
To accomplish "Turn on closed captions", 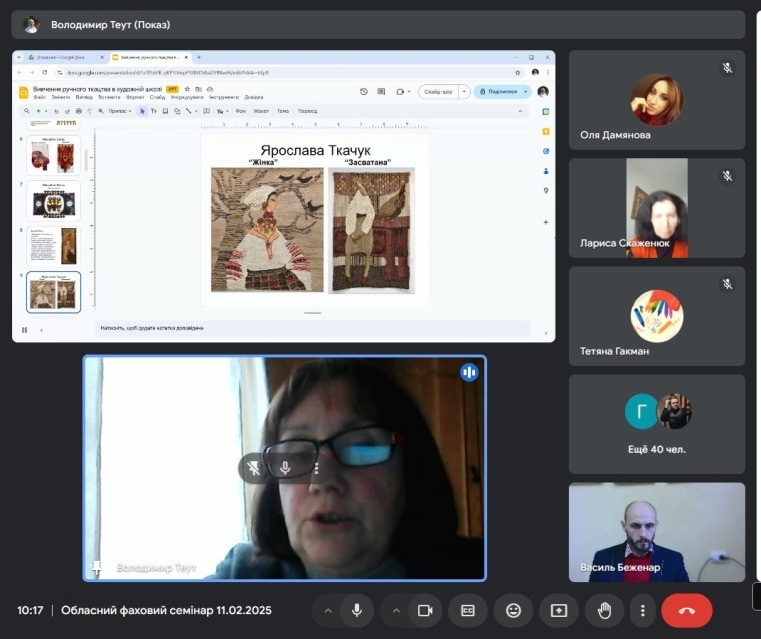I will [x=468, y=610].
